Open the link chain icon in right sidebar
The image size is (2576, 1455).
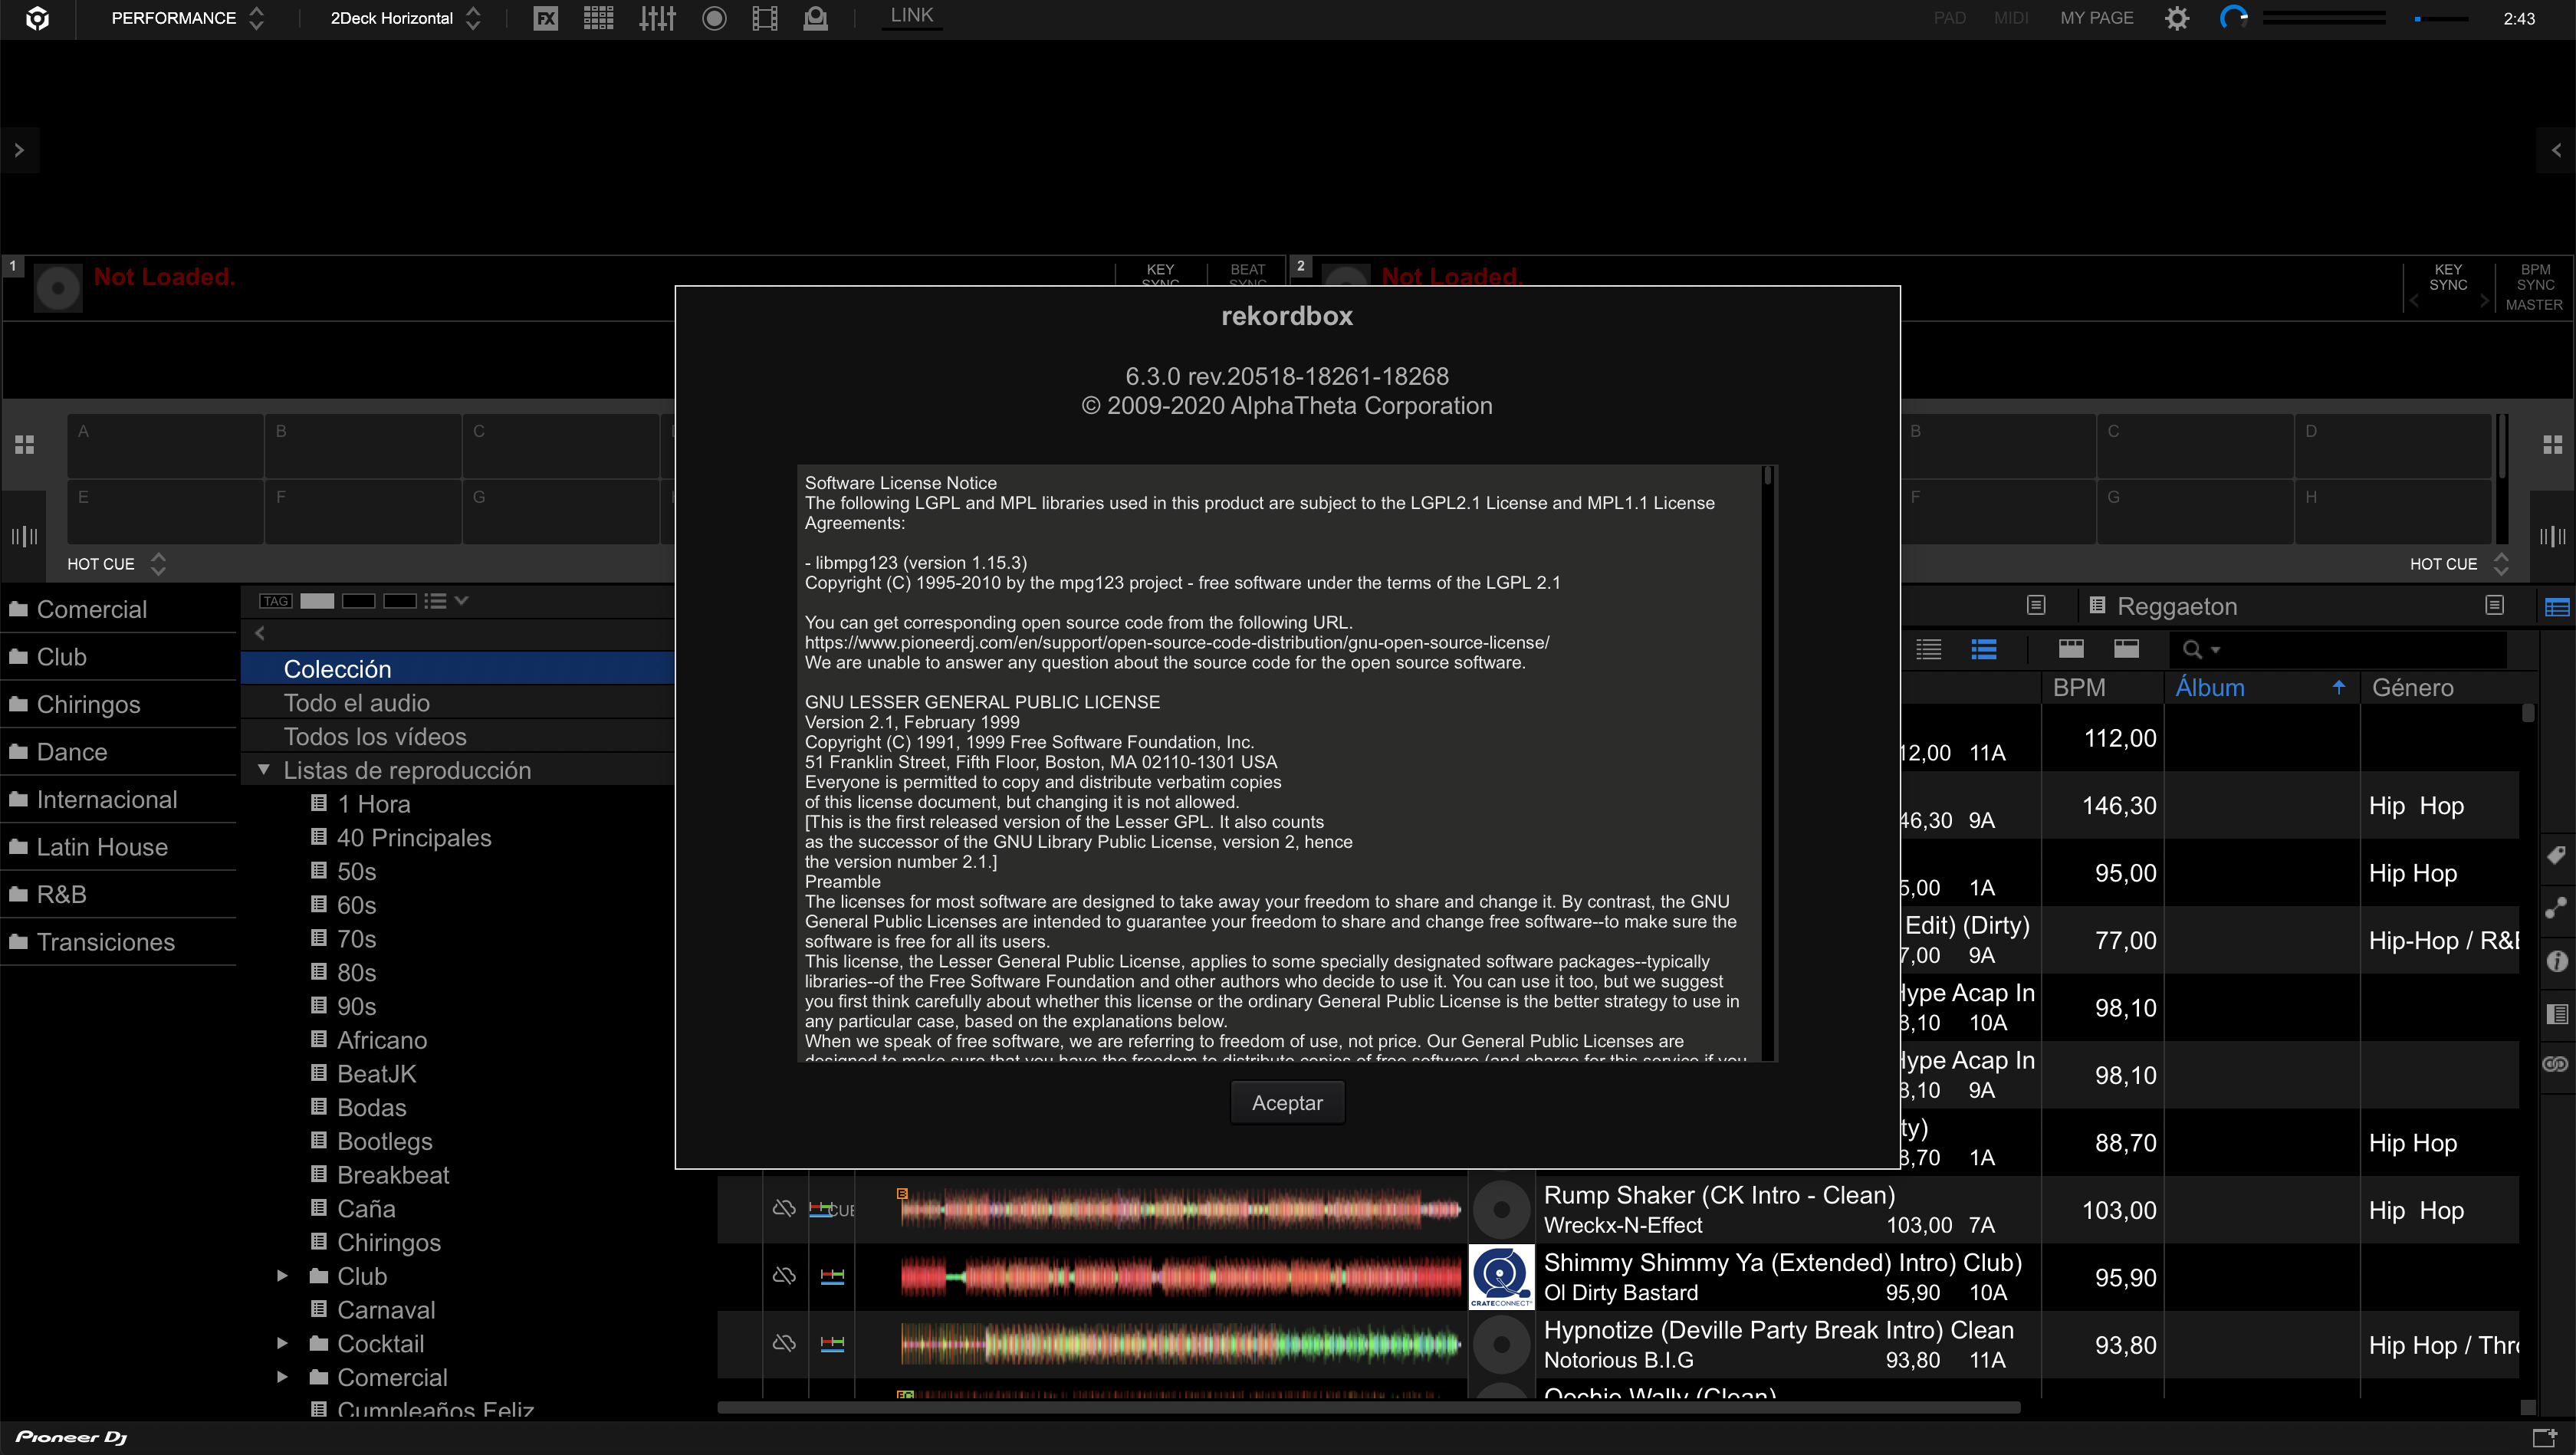click(2557, 1063)
